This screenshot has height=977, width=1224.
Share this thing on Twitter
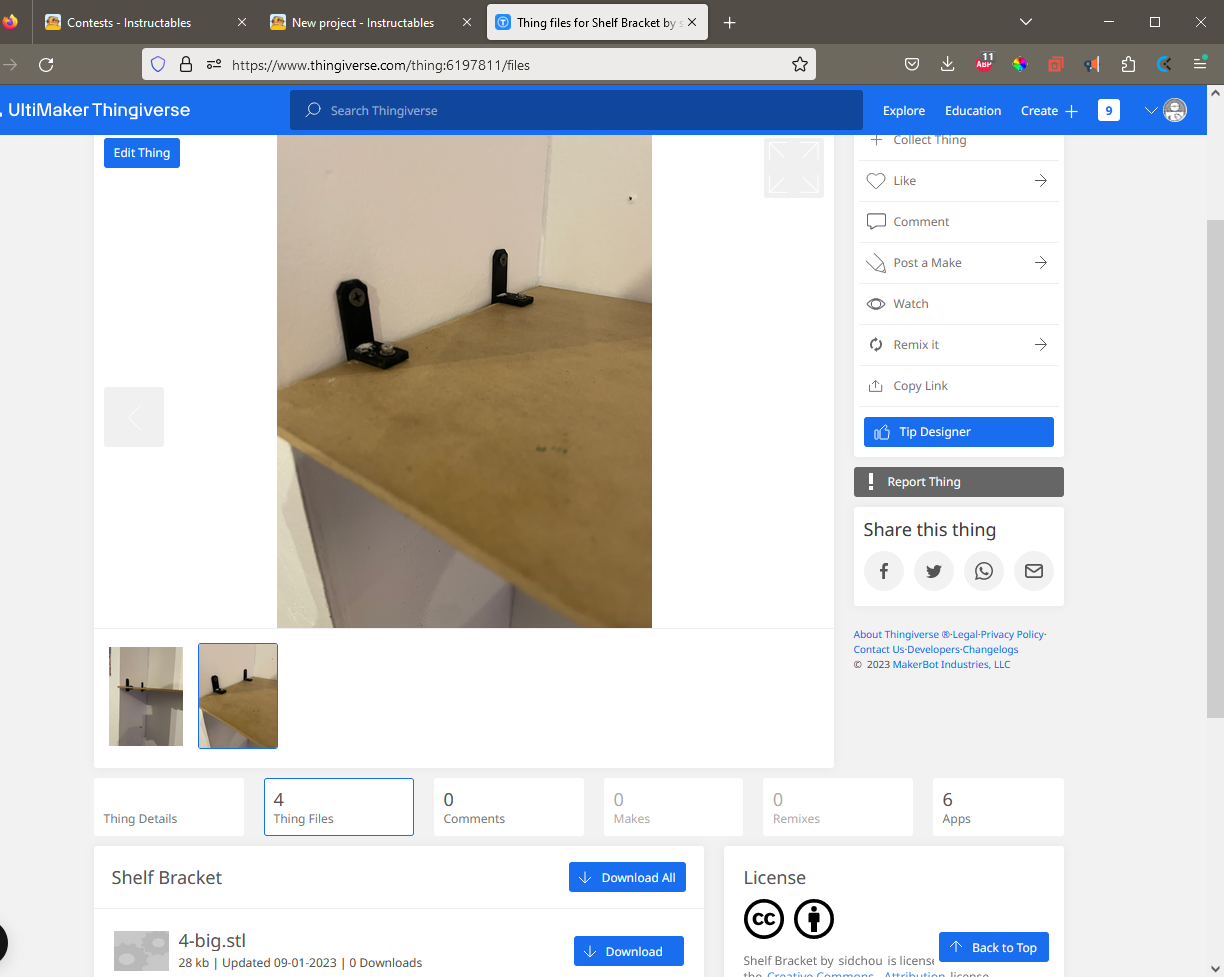934,571
